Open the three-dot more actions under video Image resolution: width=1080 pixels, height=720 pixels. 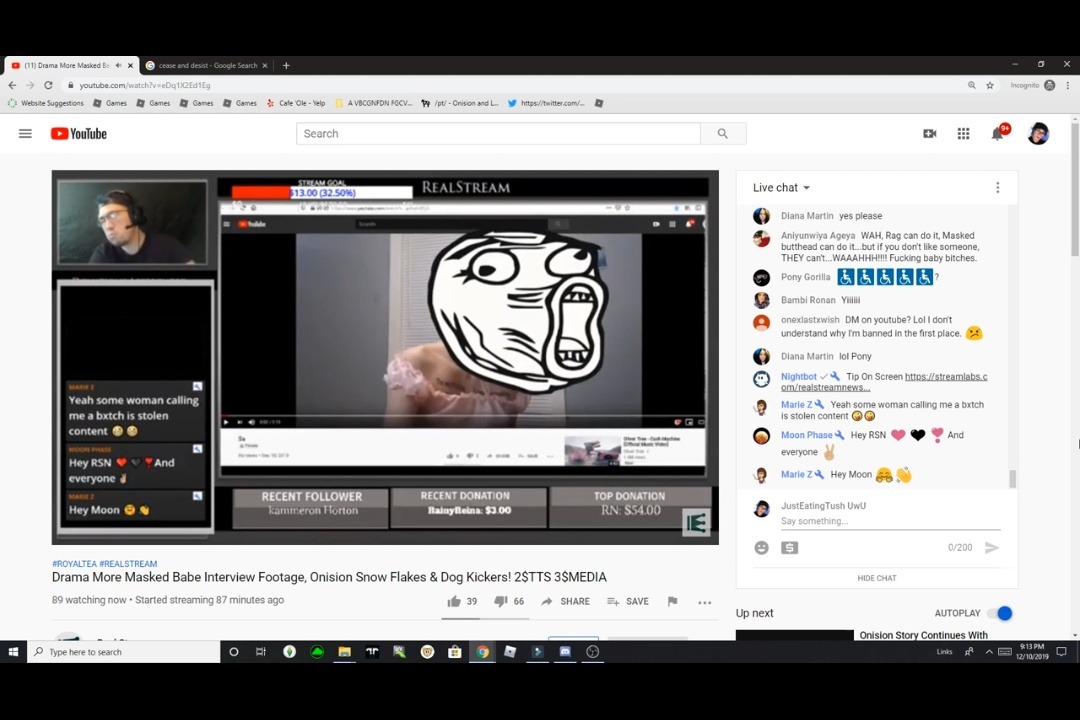[x=704, y=602]
